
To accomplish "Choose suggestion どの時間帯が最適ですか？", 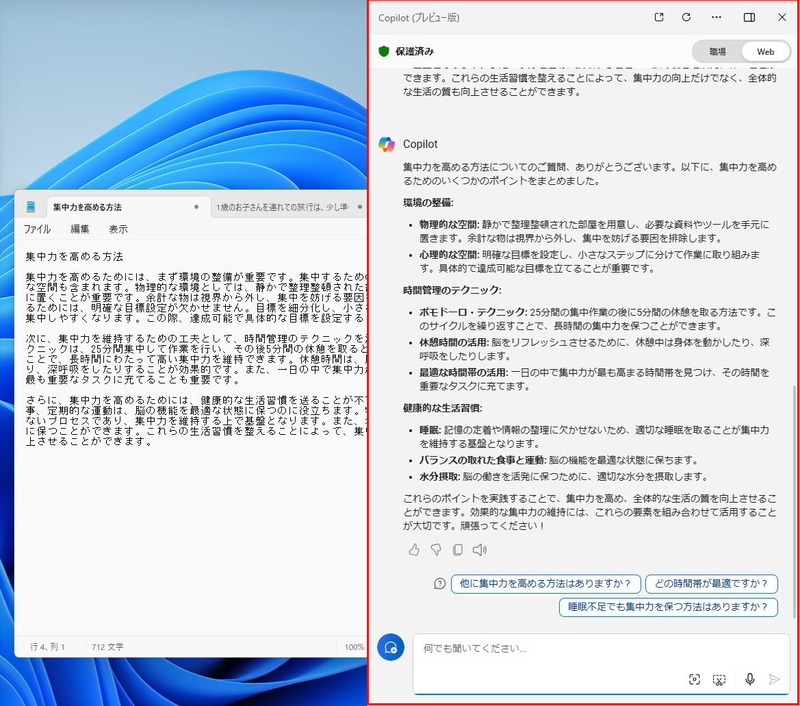I will pyautogui.click(x=711, y=584).
